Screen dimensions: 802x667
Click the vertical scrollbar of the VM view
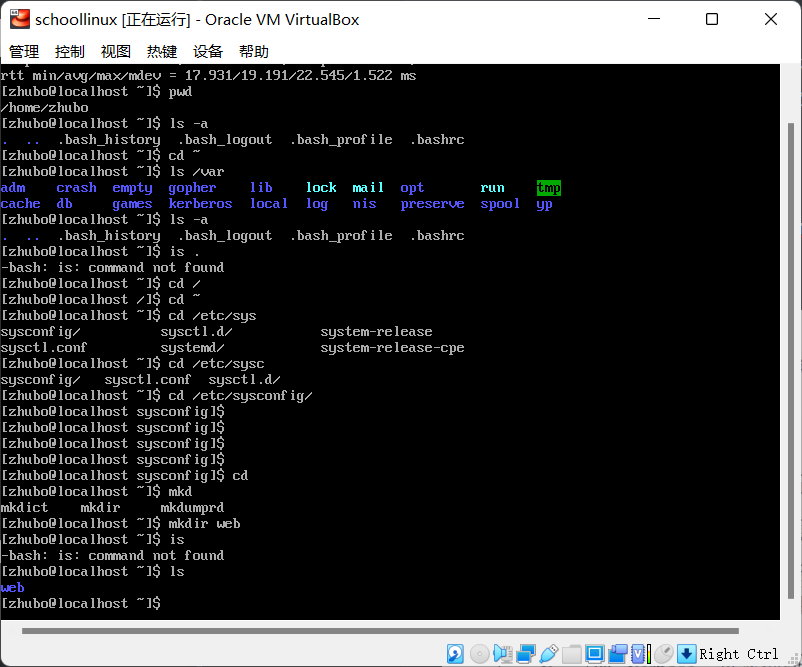791,361
